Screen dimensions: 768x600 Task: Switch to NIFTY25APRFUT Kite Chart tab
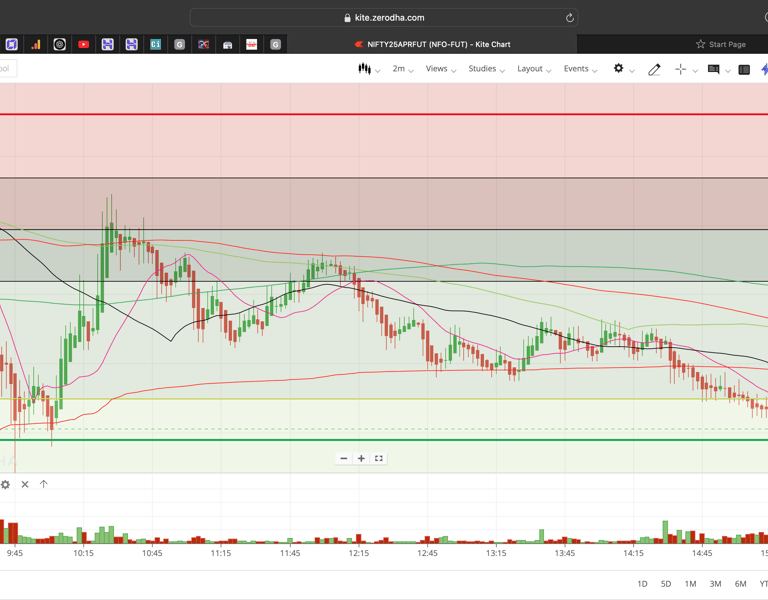[x=432, y=44]
